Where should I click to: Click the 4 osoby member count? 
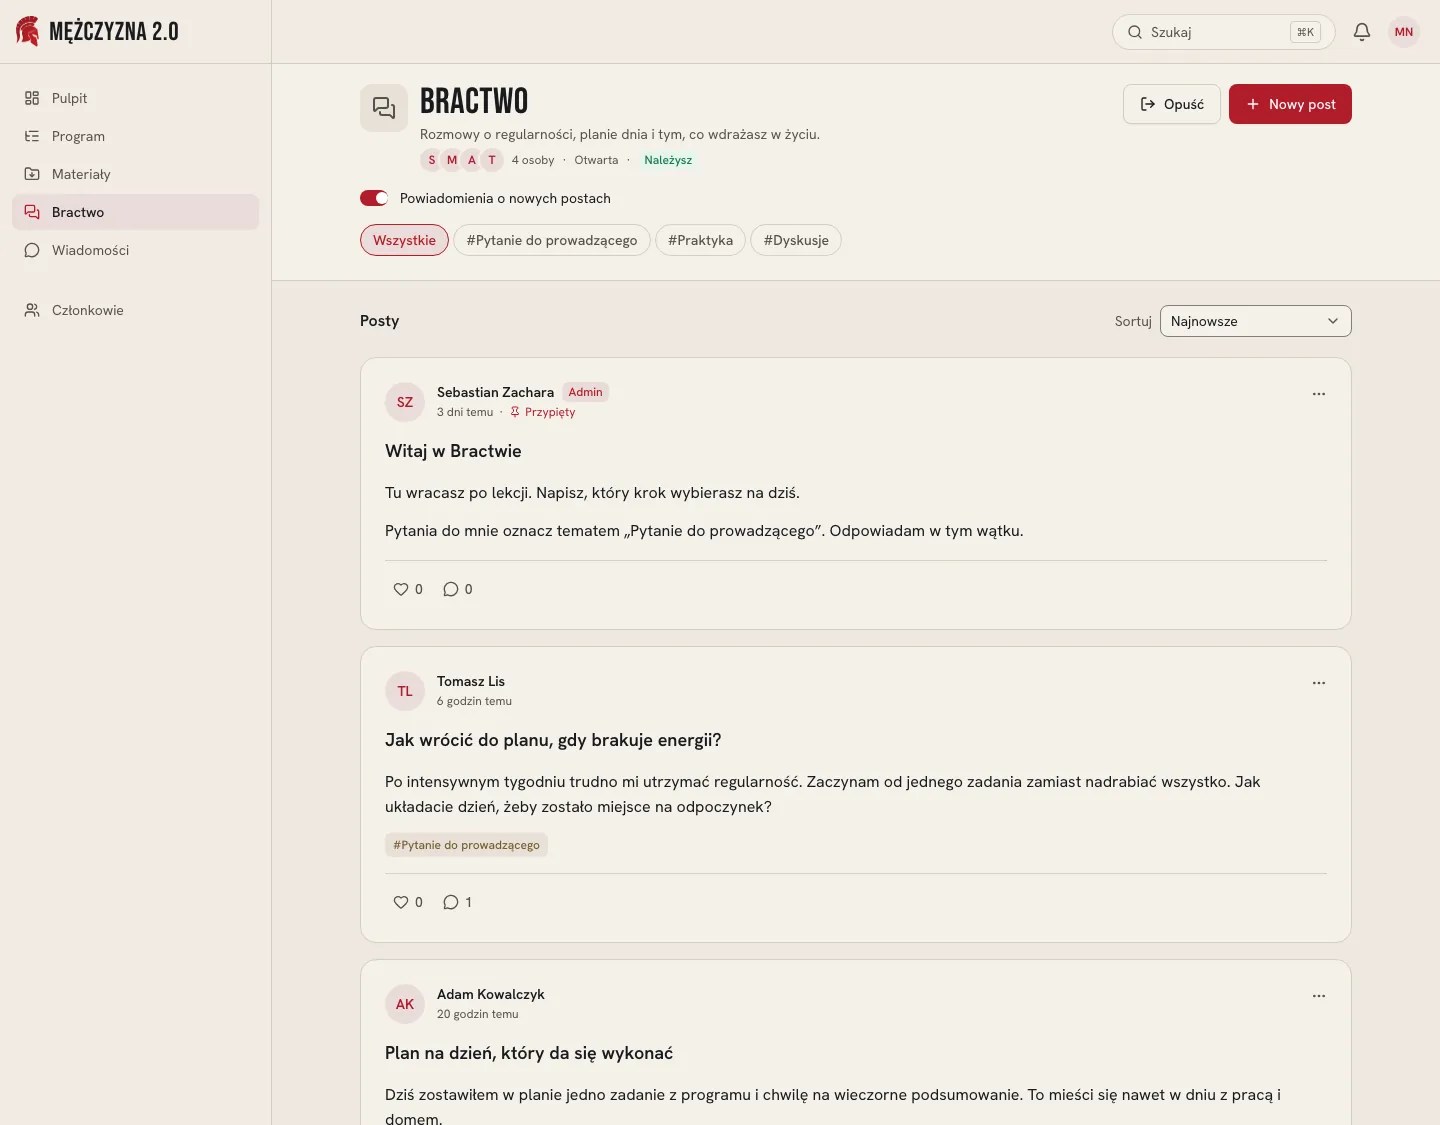[533, 160]
